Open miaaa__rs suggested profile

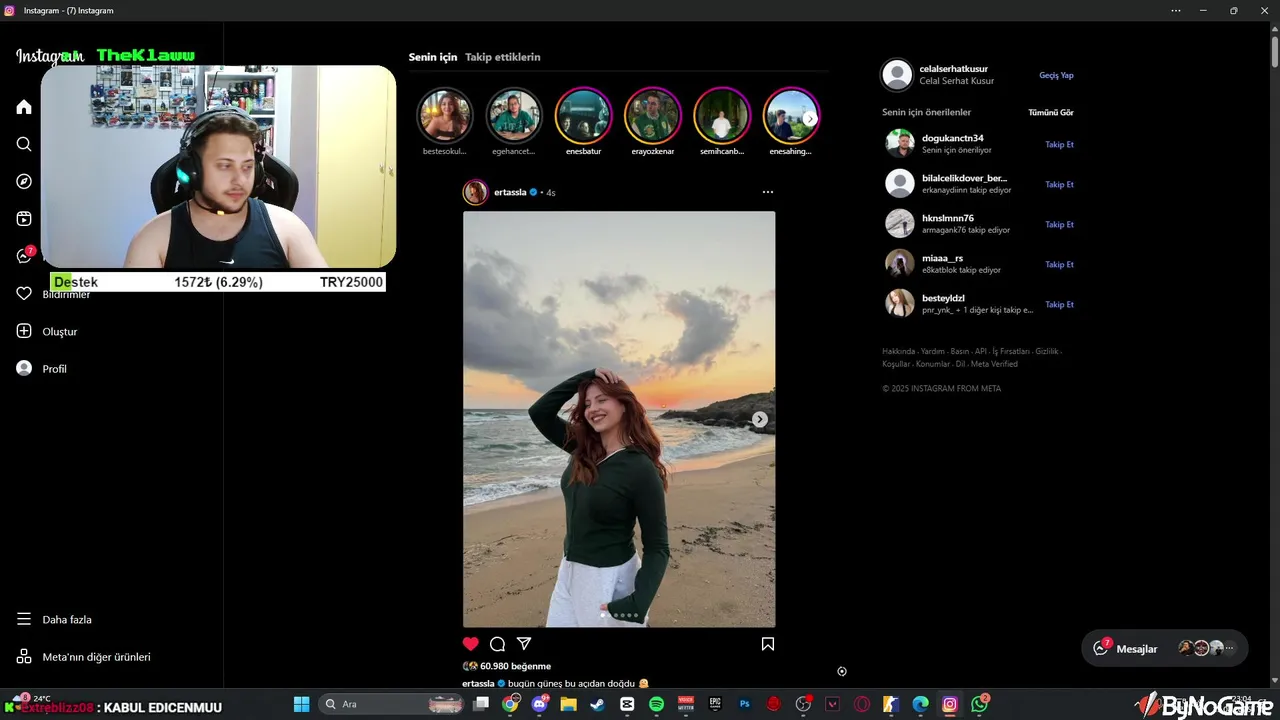(x=943, y=258)
